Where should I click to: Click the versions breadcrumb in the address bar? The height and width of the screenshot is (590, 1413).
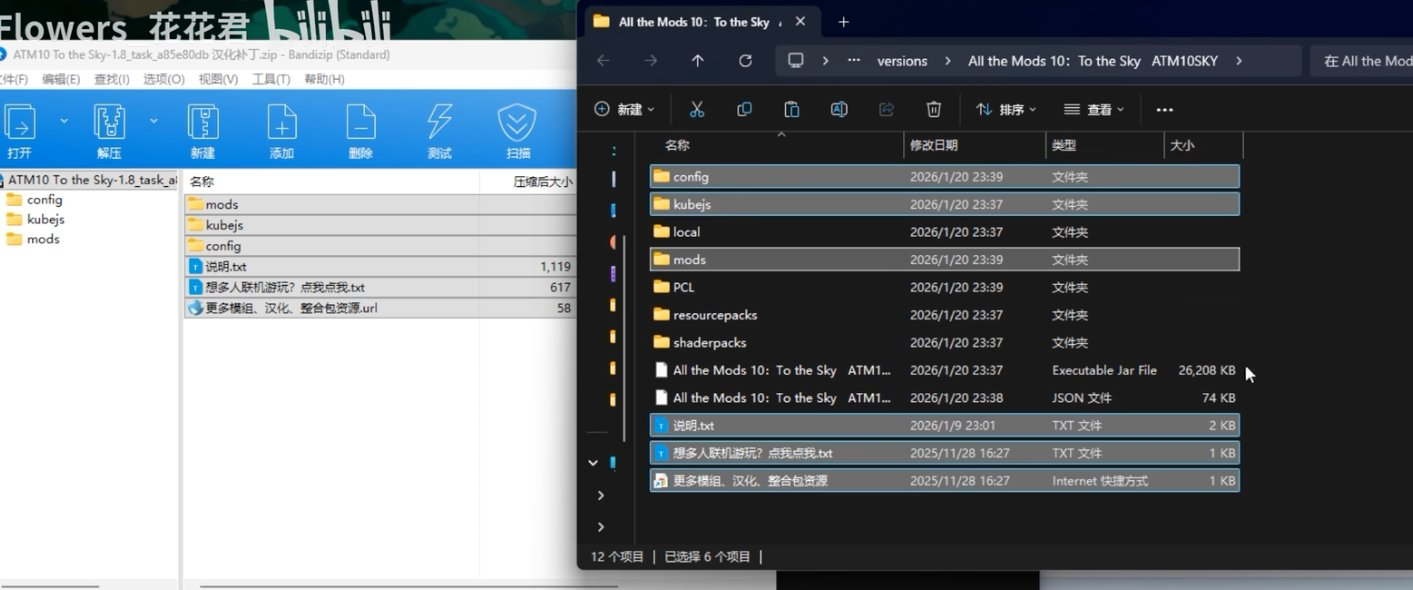click(901, 60)
